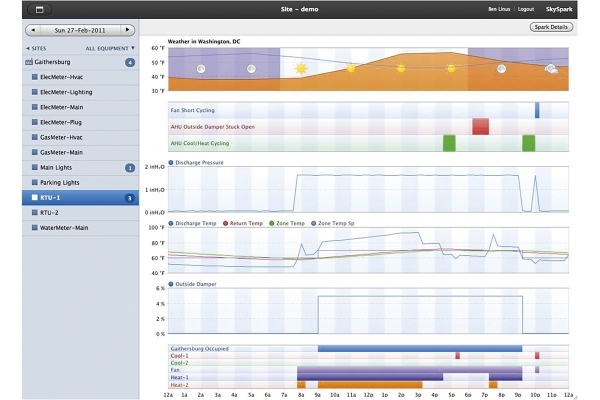Viewport: 600px width, 400px height.
Task: Open the All Equipment dropdown filter
Action: [110, 48]
